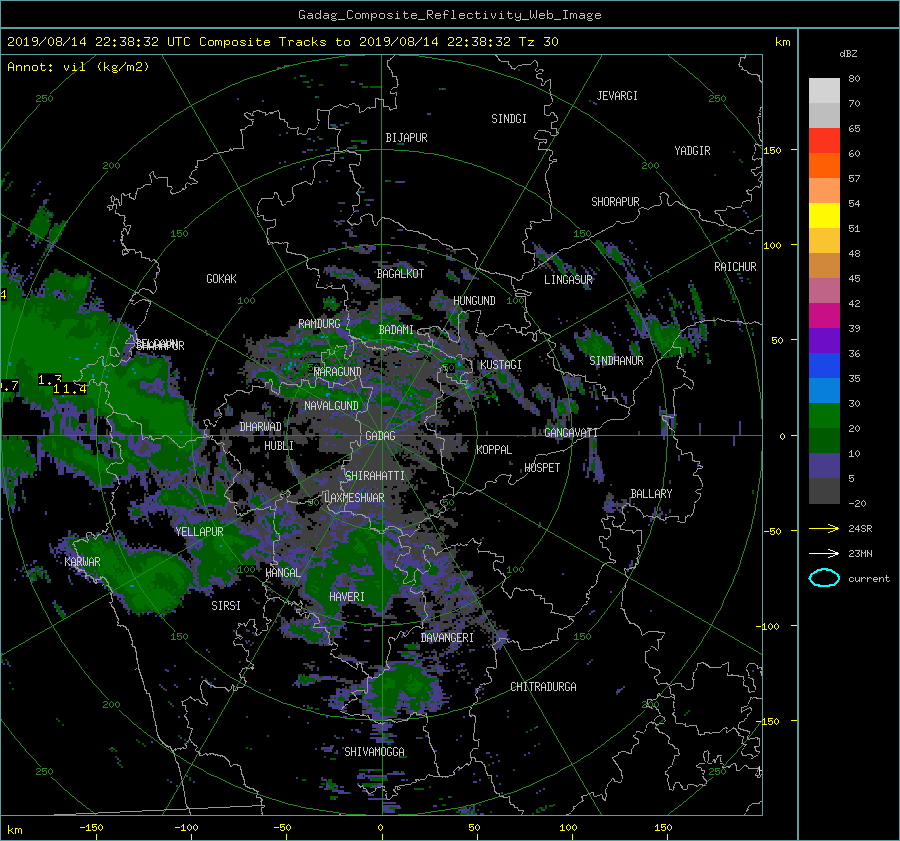Screen dimensions: 900x841
Task: Click the 'SHIVAMOGGA' city label
Action: click(x=374, y=752)
